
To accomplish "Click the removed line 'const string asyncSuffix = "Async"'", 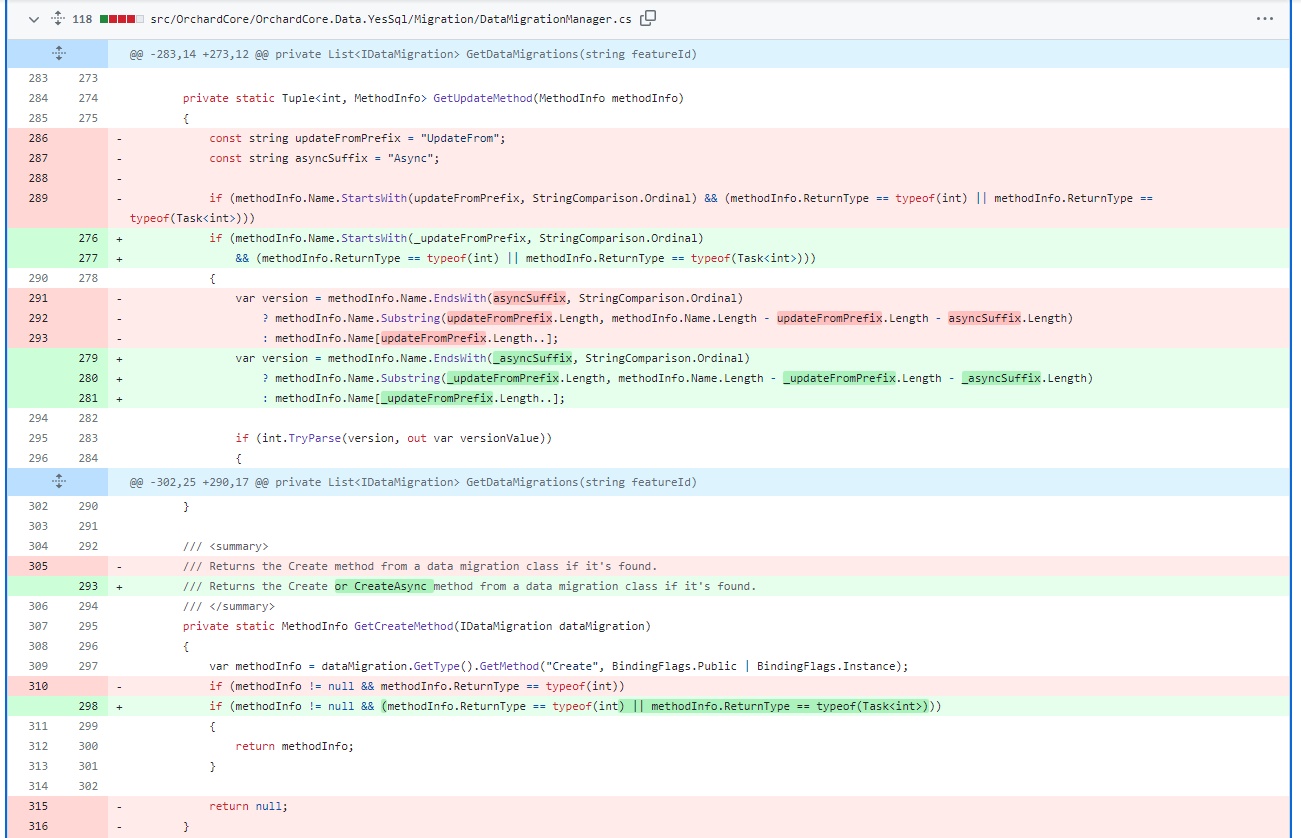I will coord(325,158).
